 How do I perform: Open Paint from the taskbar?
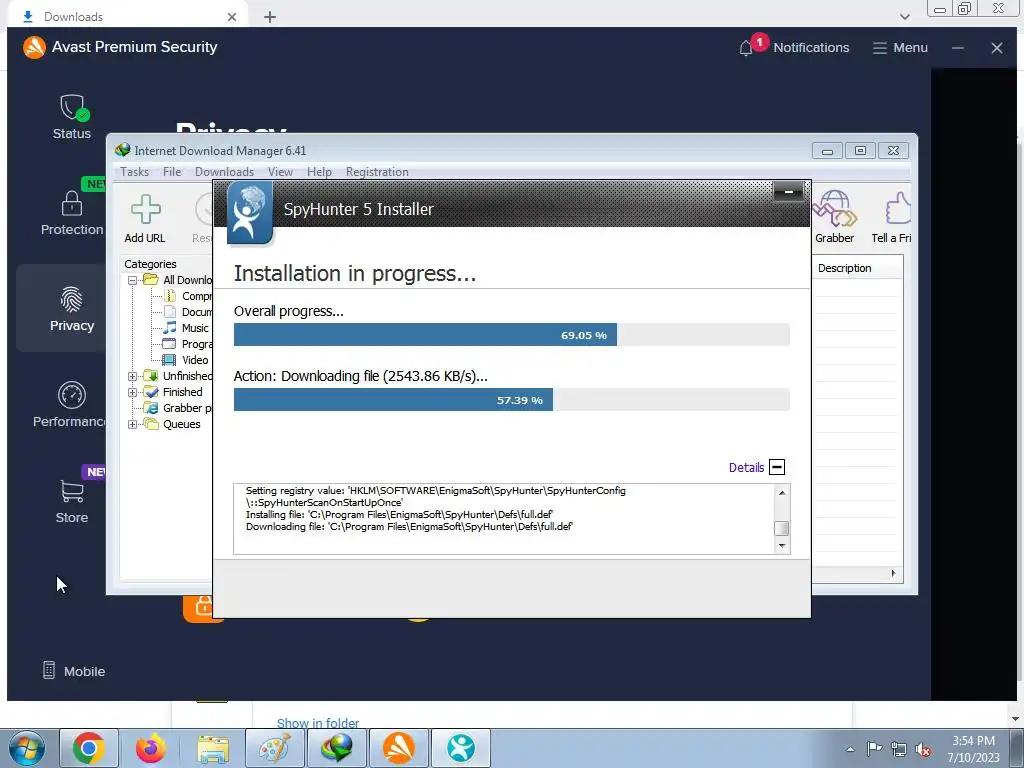[x=275, y=748]
